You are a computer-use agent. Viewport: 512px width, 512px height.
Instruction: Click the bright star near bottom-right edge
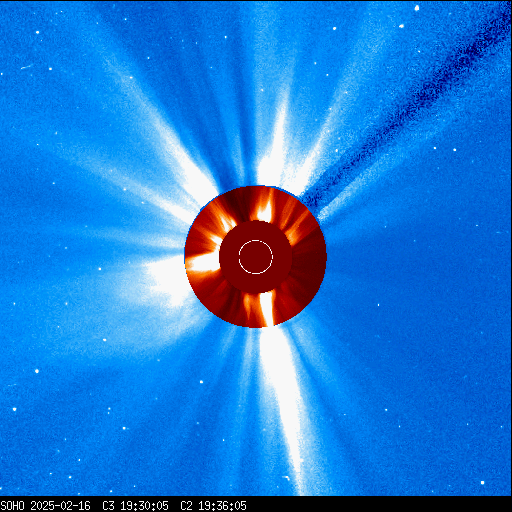(482, 483)
